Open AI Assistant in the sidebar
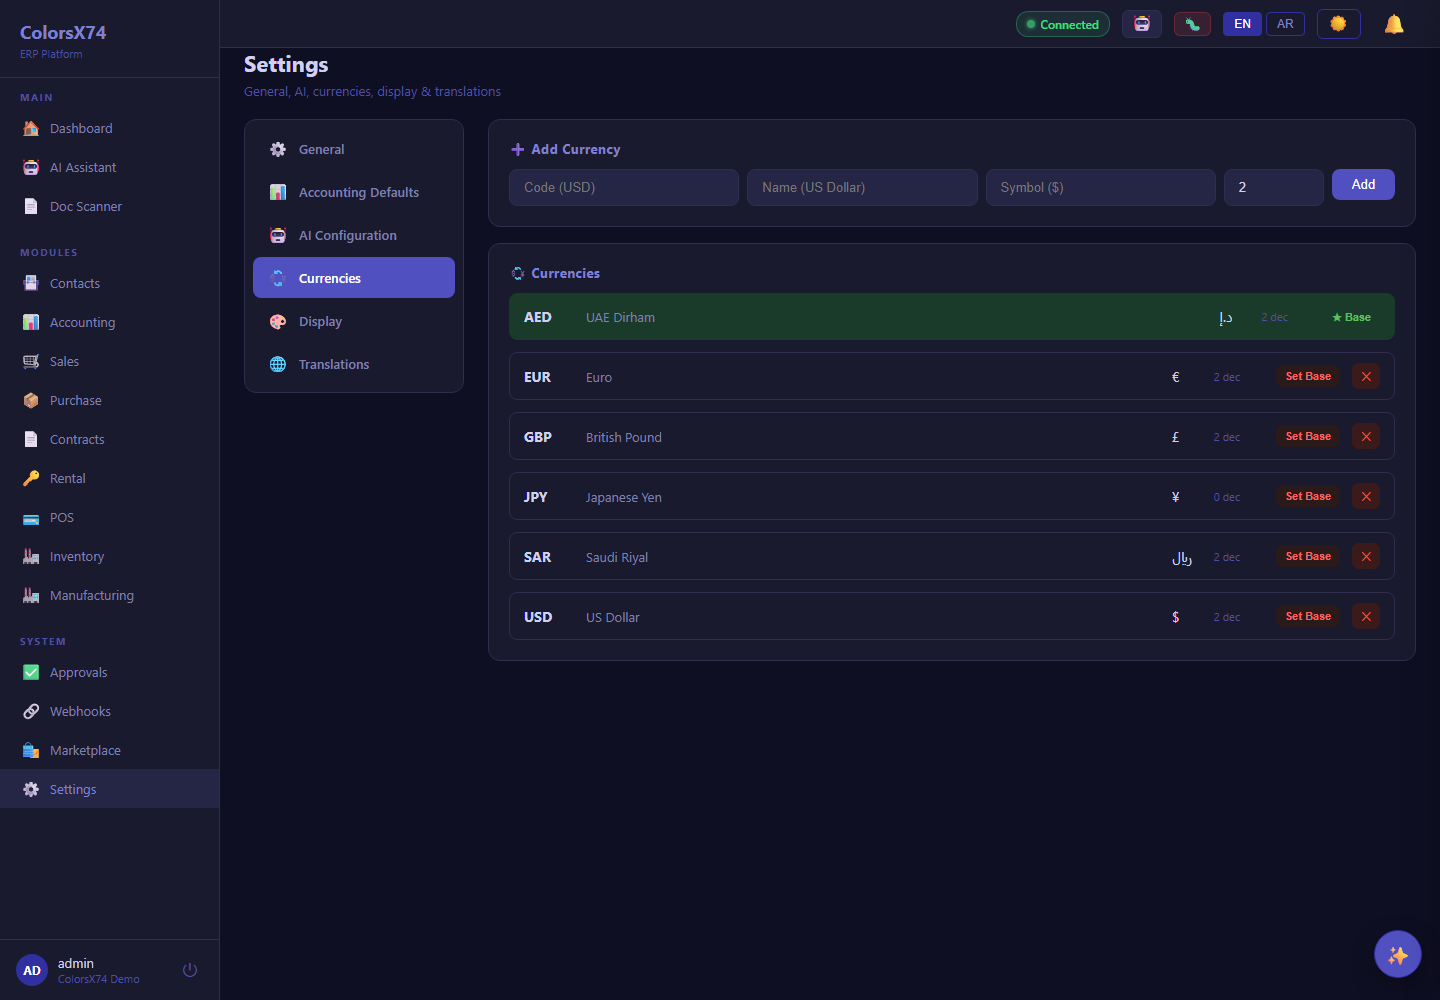1440x1000 pixels. 109,167
